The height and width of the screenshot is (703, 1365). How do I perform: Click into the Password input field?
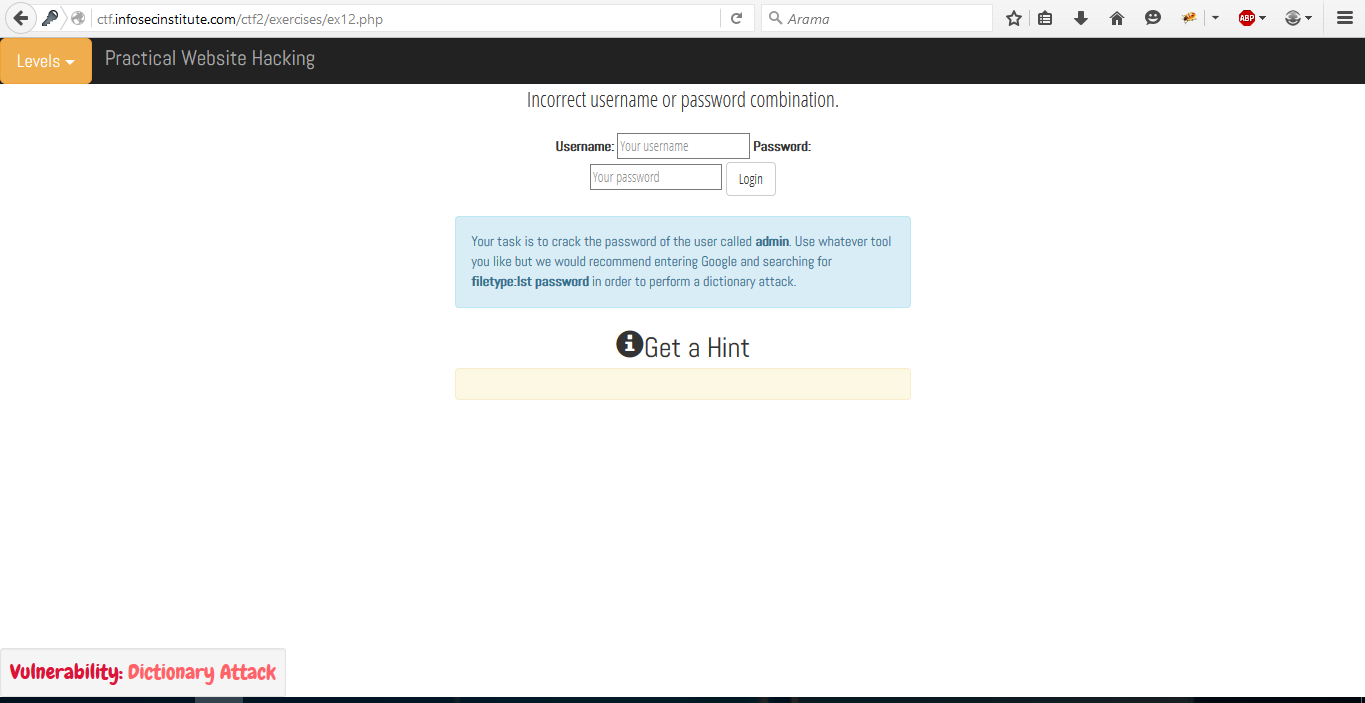(x=656, y=178)
